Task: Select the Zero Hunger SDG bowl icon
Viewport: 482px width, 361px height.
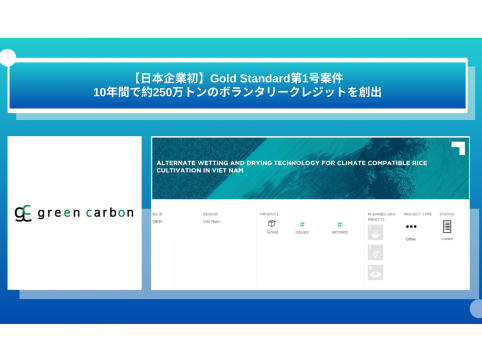Action: click(375, 232)
